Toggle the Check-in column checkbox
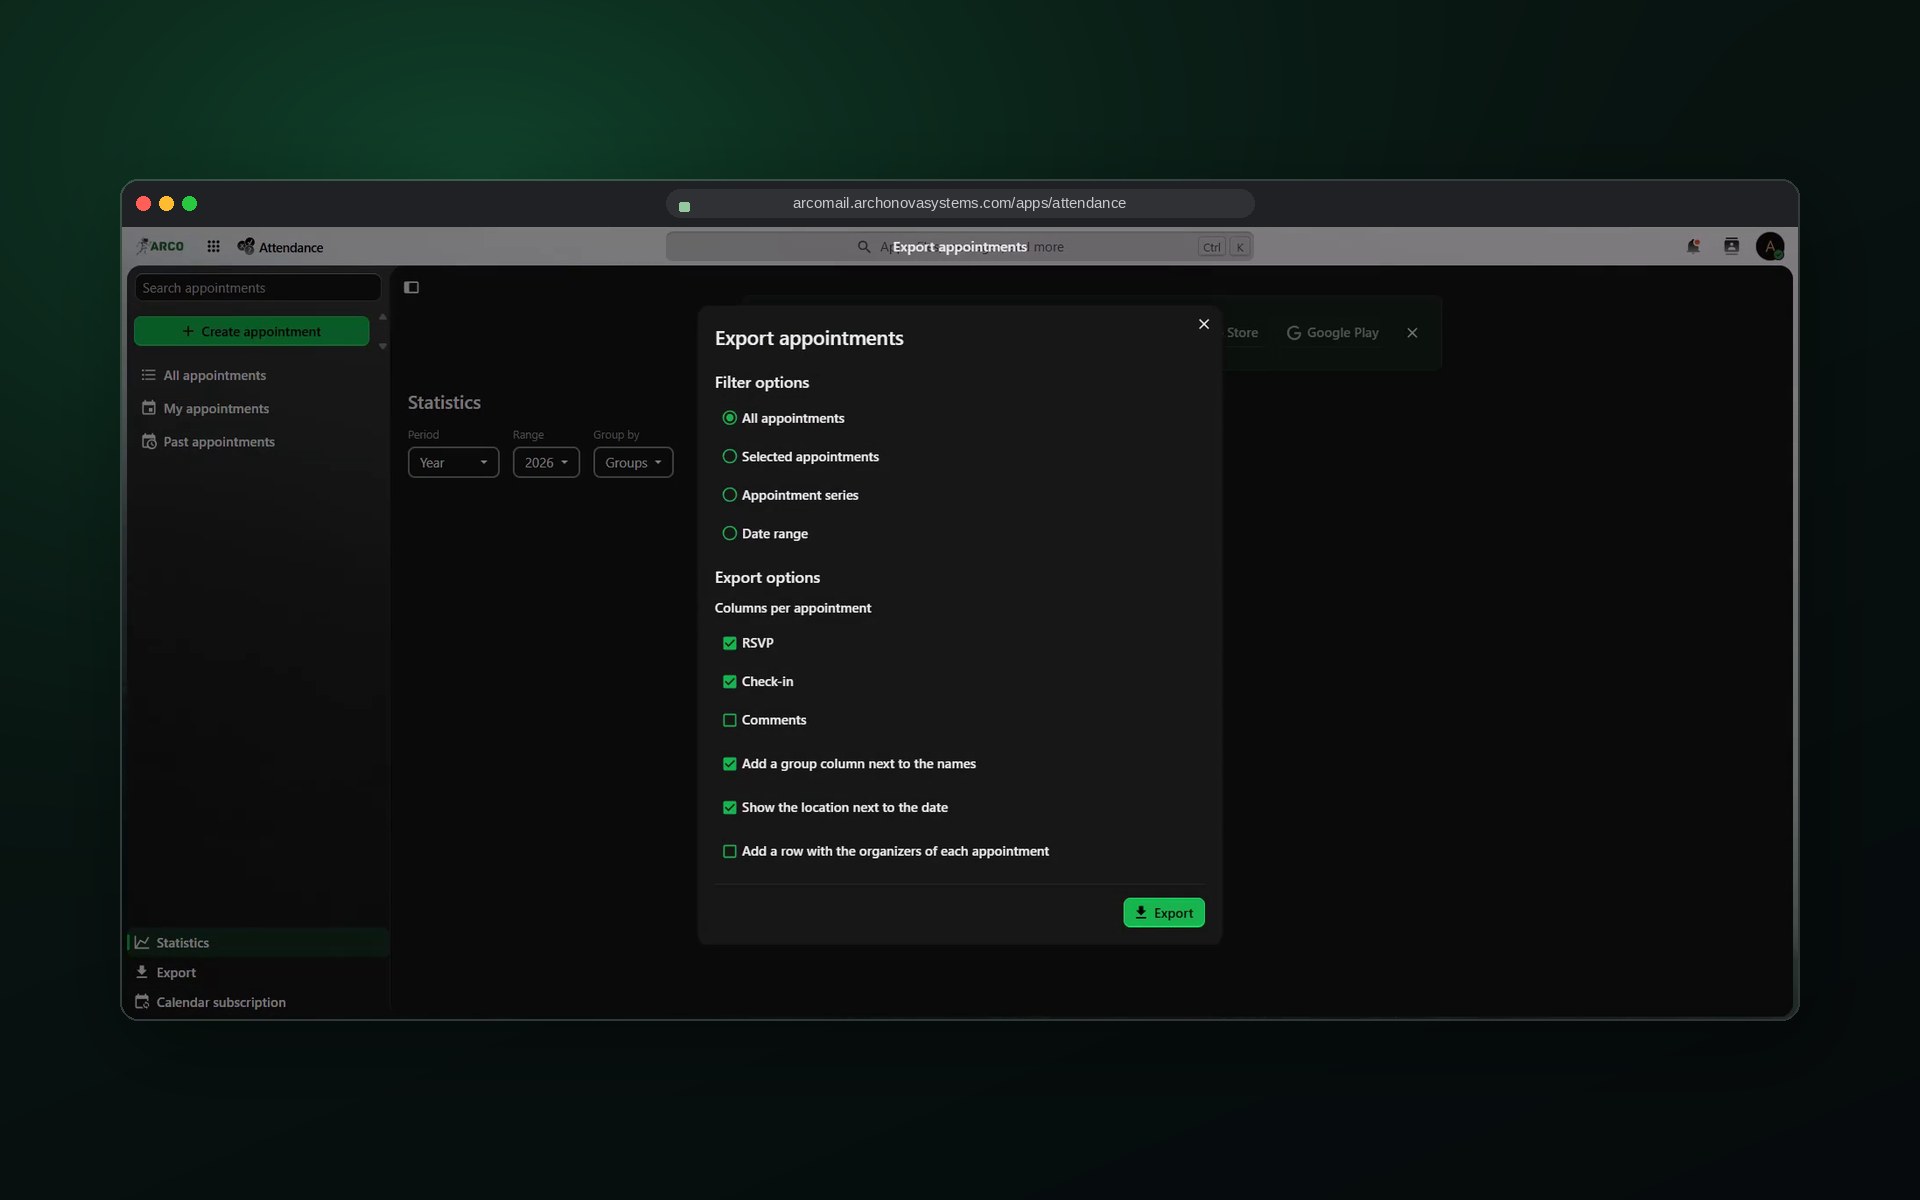 [730, 682]
